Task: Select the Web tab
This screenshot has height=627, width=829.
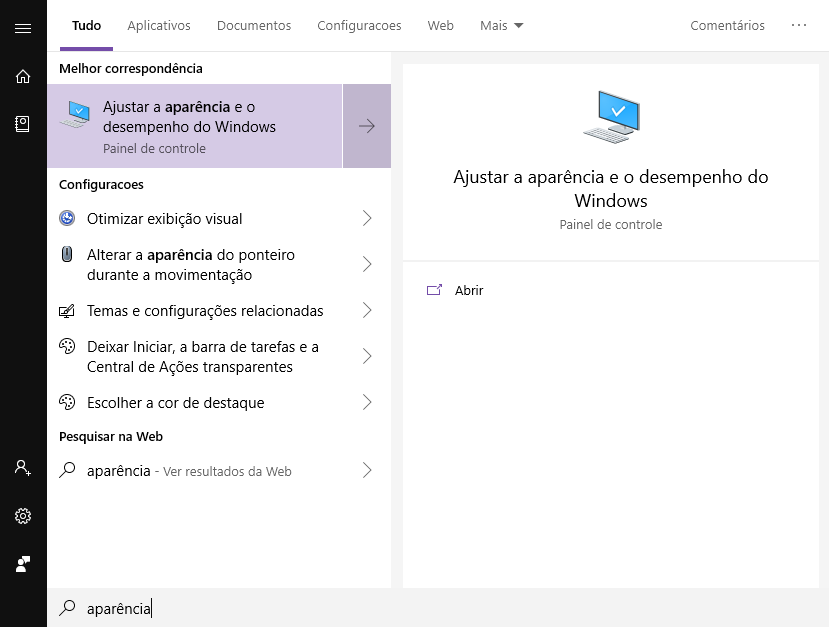Action: tap(440, 25)
